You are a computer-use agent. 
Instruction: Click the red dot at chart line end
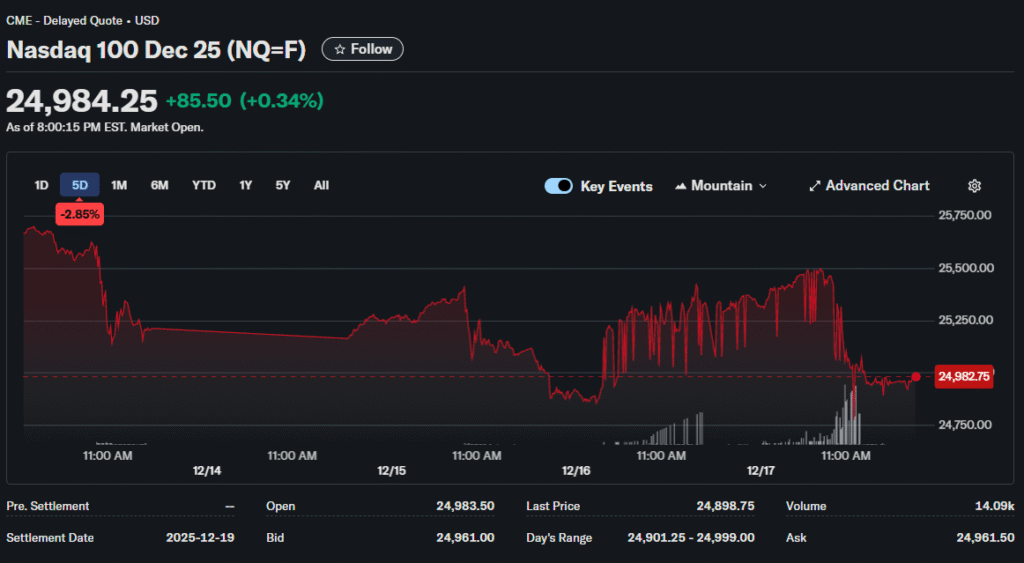pos(916,377)
